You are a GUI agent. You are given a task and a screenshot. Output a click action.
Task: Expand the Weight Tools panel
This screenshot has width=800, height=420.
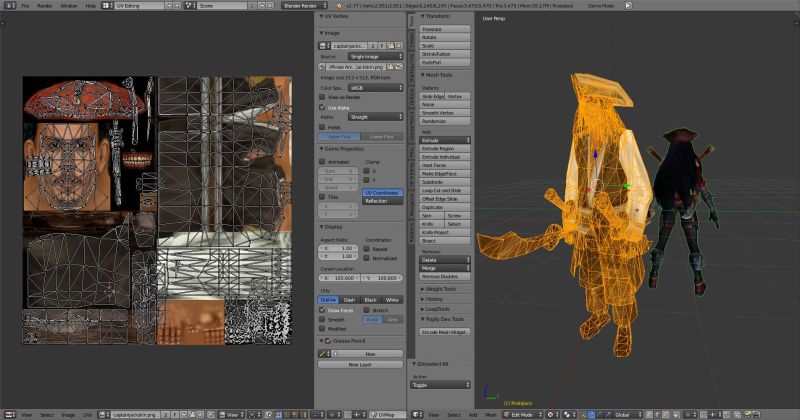(x=438, y=289)
